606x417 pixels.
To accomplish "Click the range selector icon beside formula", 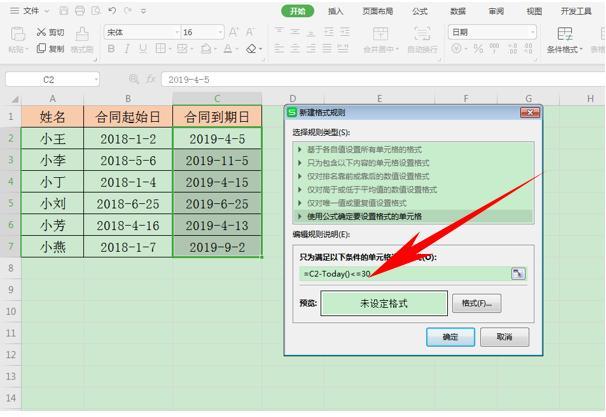I will [518, 274].
